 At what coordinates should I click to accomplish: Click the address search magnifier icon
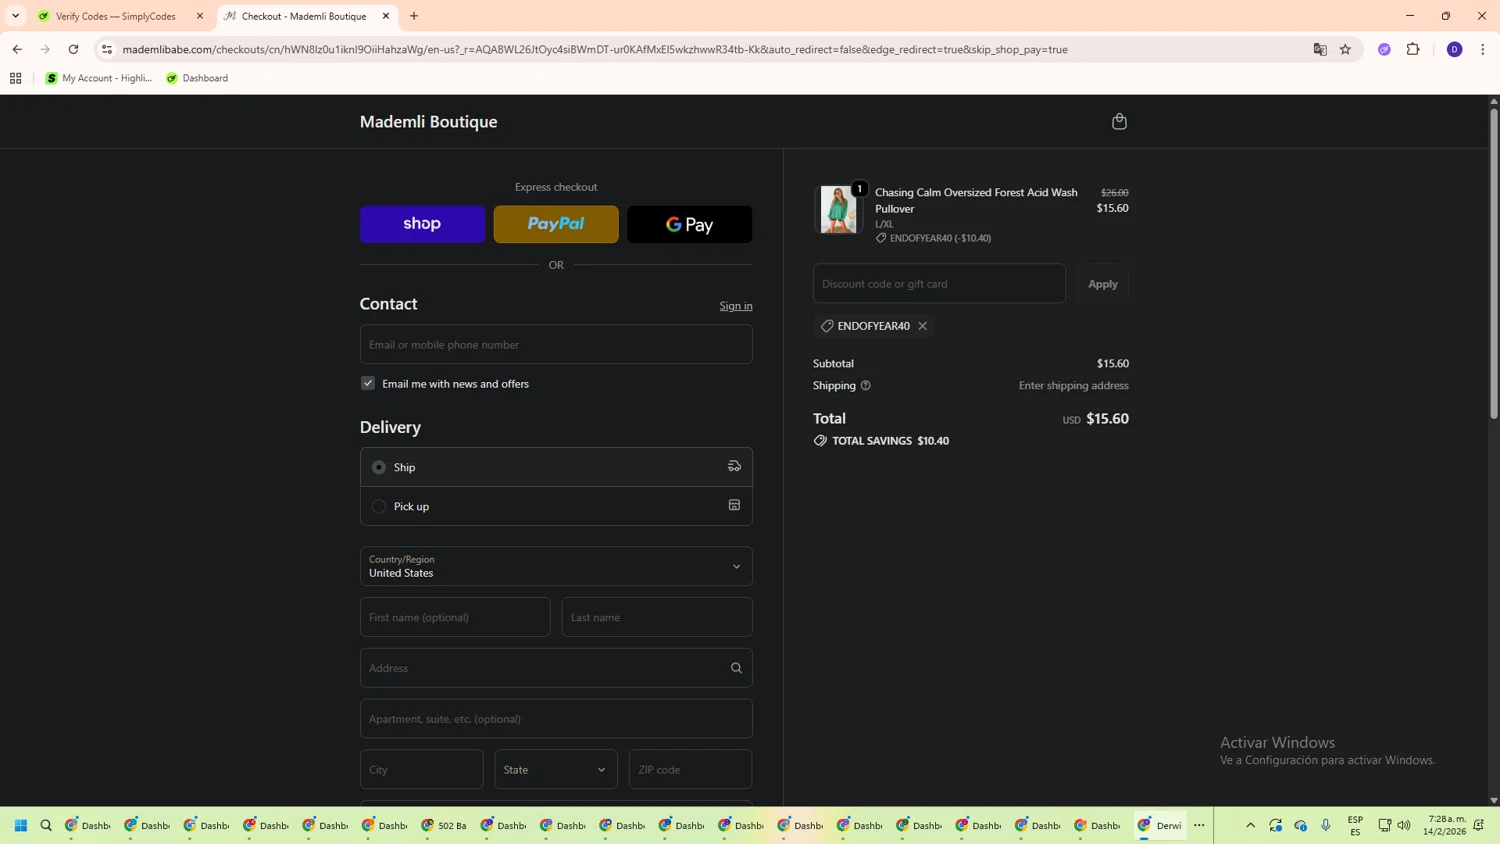(736, 668)
